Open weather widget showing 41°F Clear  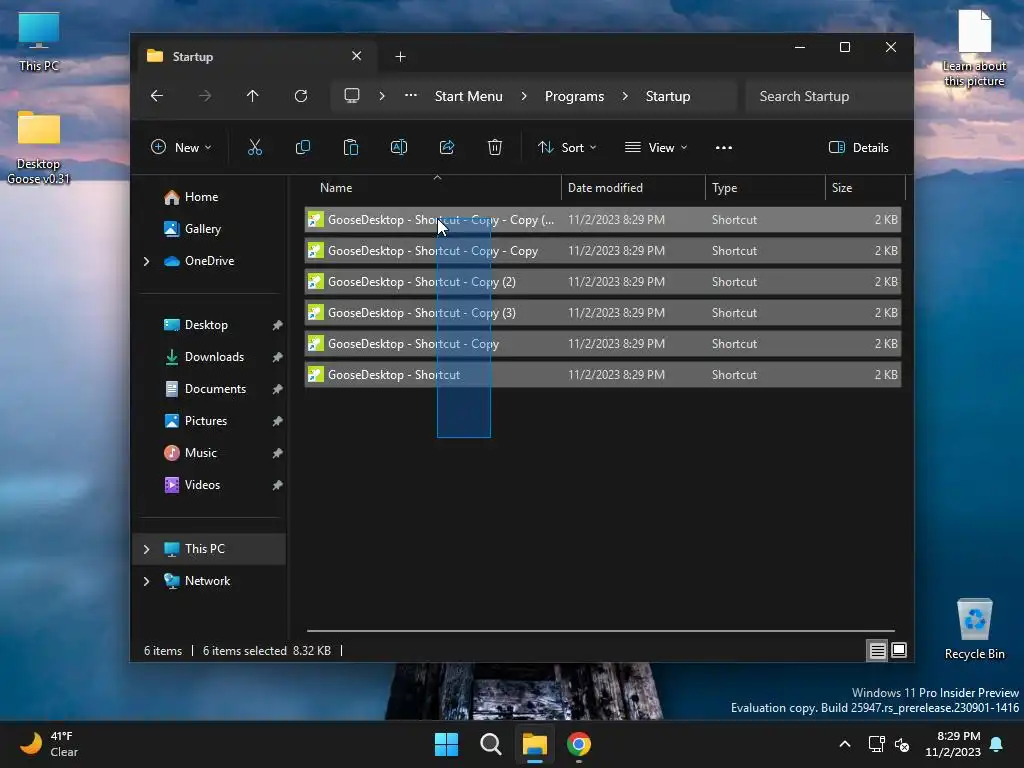click(x=50, y=744)
